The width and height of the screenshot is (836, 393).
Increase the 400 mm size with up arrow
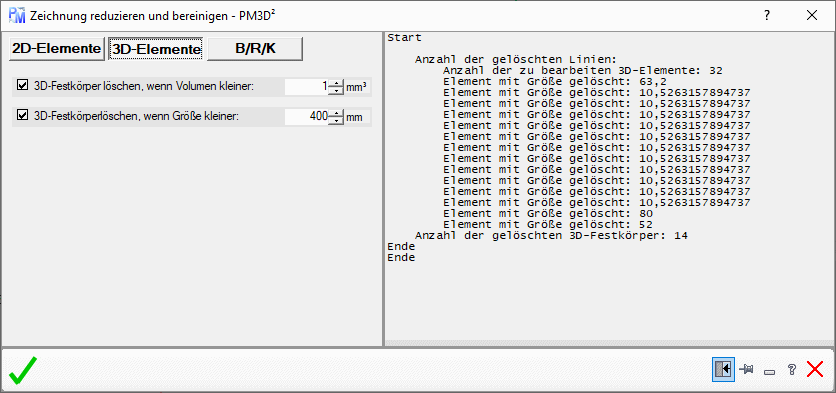click(x=335, y=113)
